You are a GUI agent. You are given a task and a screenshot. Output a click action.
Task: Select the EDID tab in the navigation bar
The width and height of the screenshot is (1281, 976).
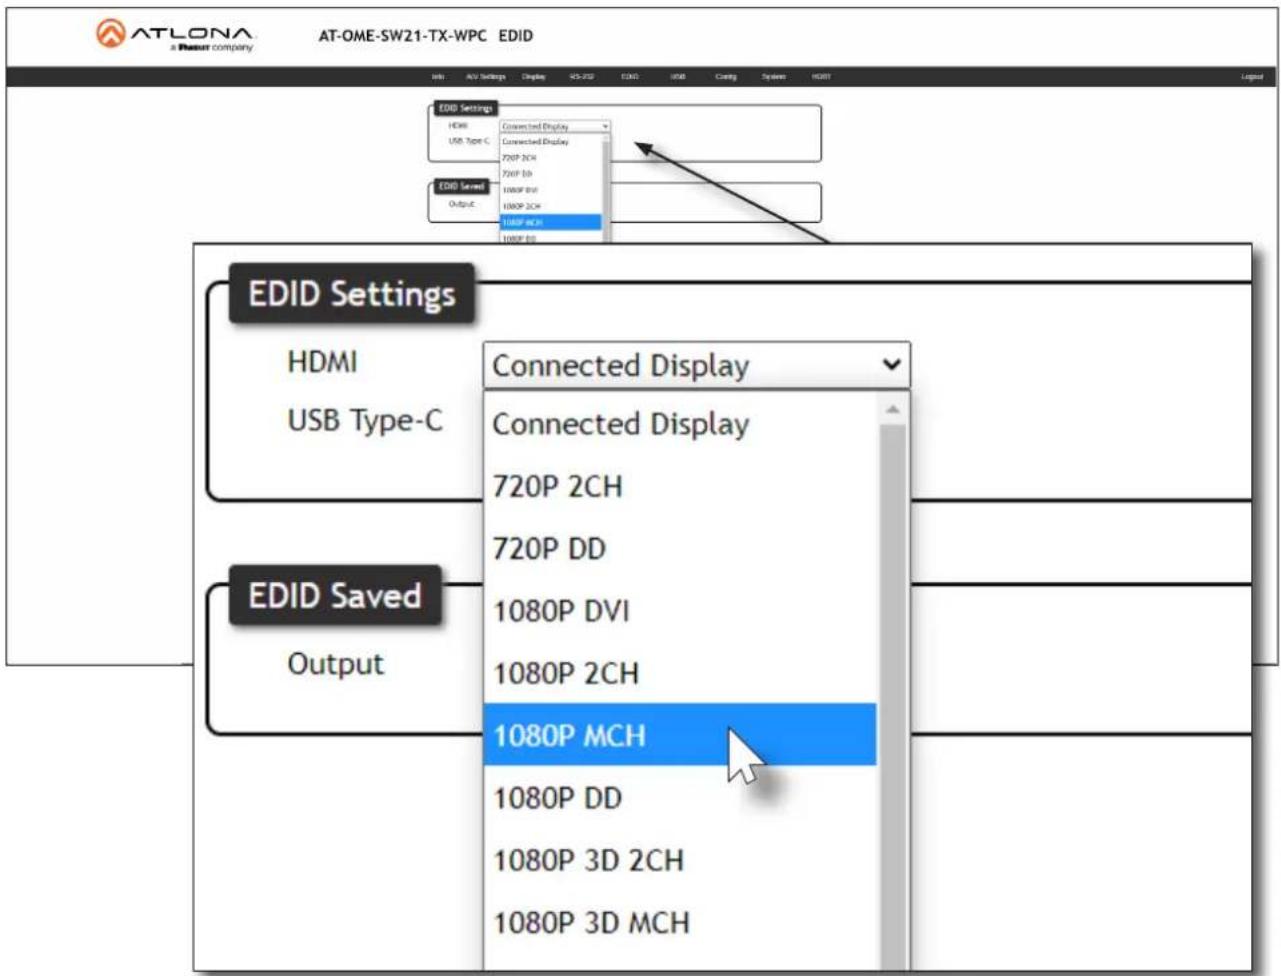click(630, 77)
